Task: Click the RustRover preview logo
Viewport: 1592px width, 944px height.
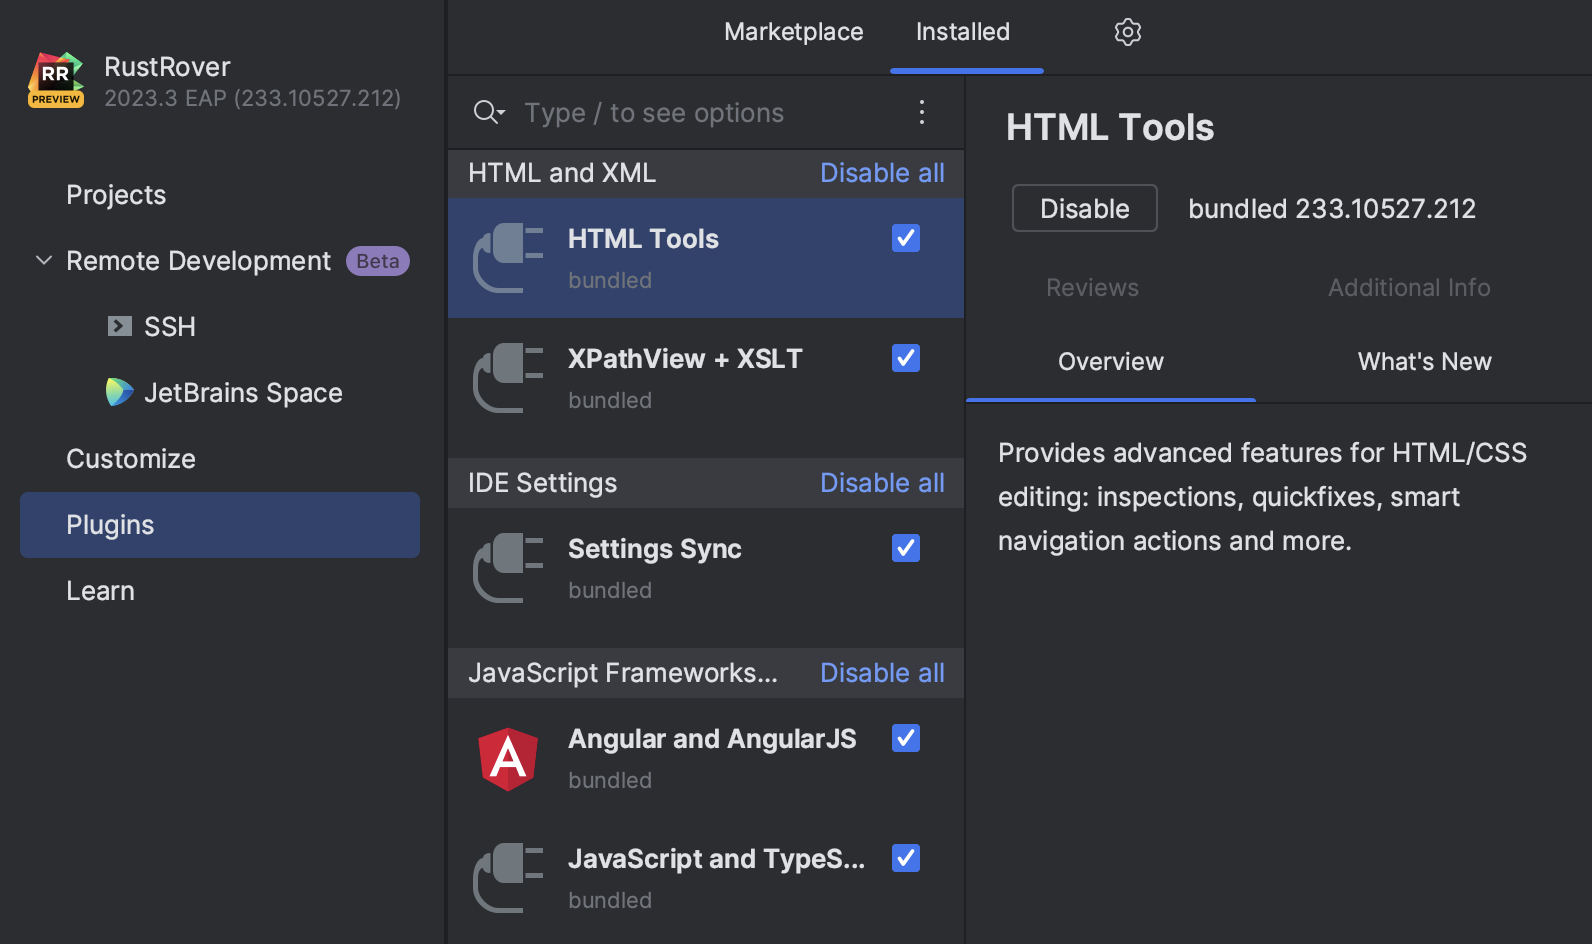Action: [x=56, y=80]
